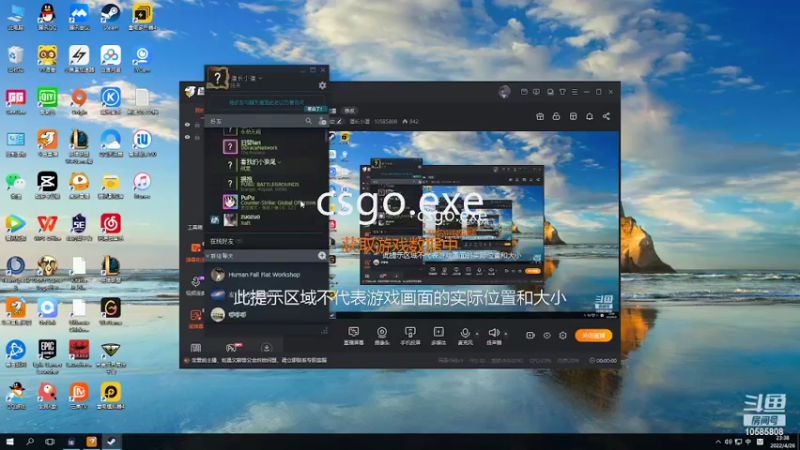
Task: Open notifications bell in Douyu window
Action: (x=589, y=116)
